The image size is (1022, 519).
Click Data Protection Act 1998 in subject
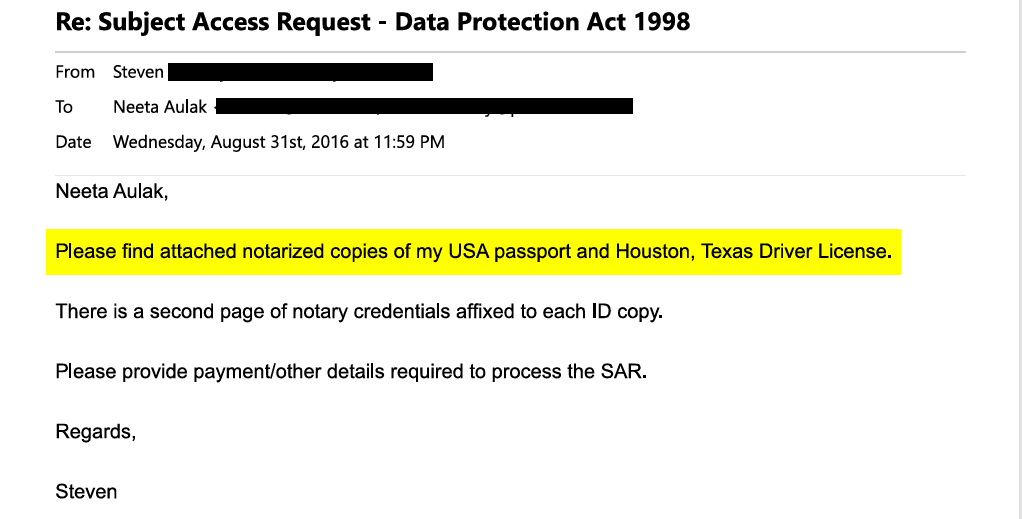542,22
